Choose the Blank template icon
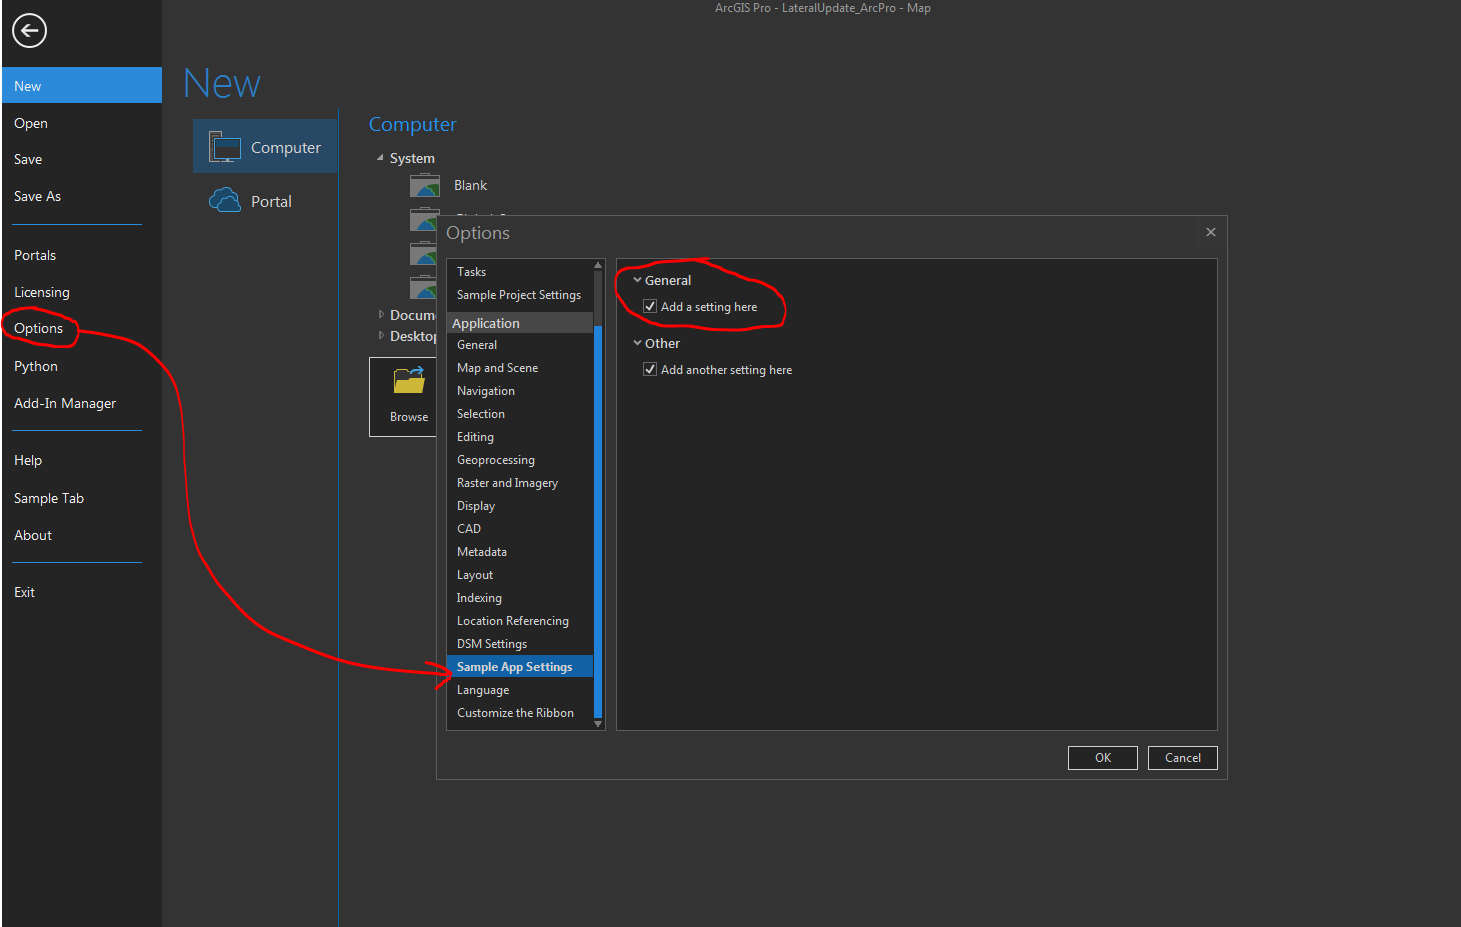Screen dimensions: 1461x927 [x=425, y=185]
